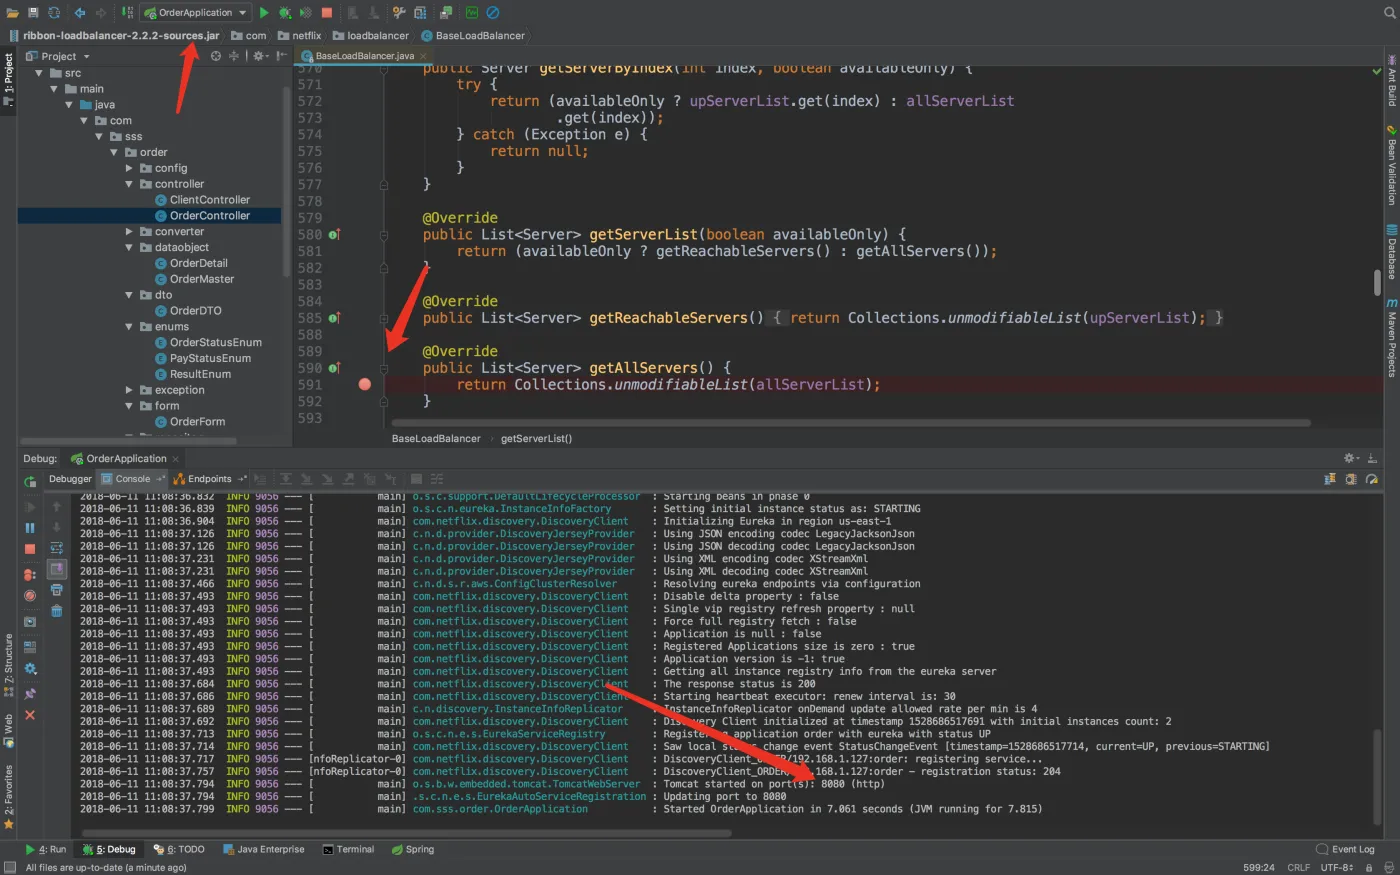Viewport: 1400px width, 875px height.
Task: Toggle the breakpoint on line 591
Action: [365, 385]
